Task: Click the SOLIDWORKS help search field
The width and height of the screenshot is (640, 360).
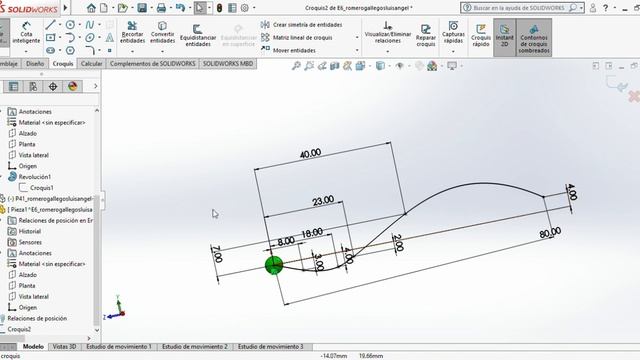Action: (x=518, y=8)
